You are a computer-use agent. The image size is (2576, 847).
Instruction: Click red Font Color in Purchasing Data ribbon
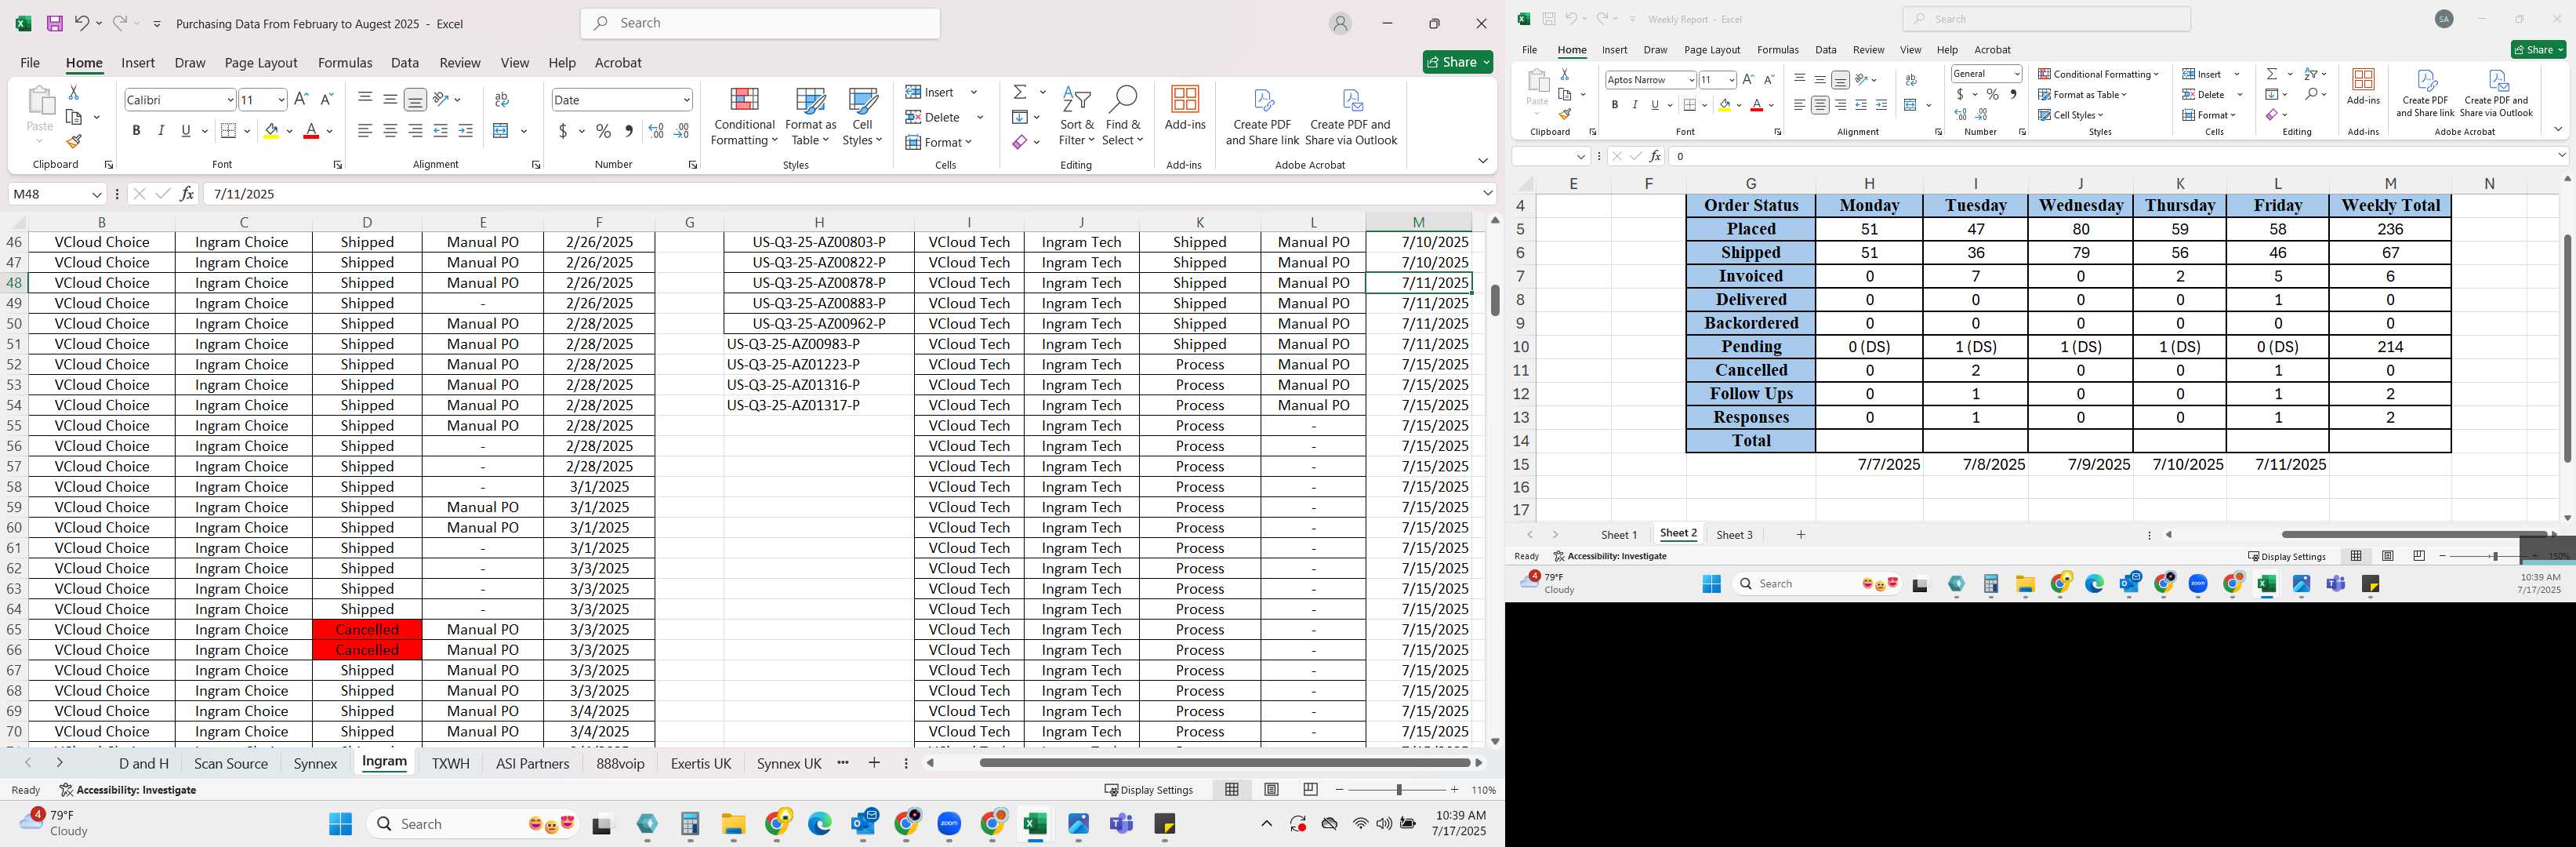pos(311,131)
